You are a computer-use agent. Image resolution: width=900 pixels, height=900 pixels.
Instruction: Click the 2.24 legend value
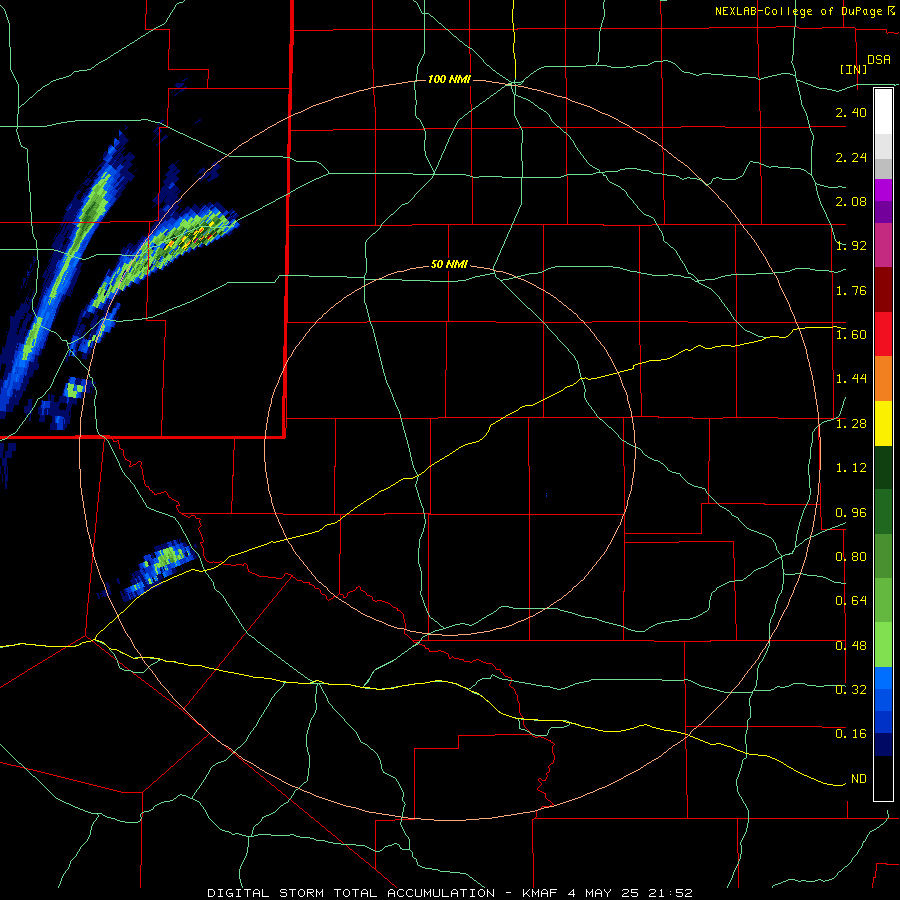pos(851,157)
